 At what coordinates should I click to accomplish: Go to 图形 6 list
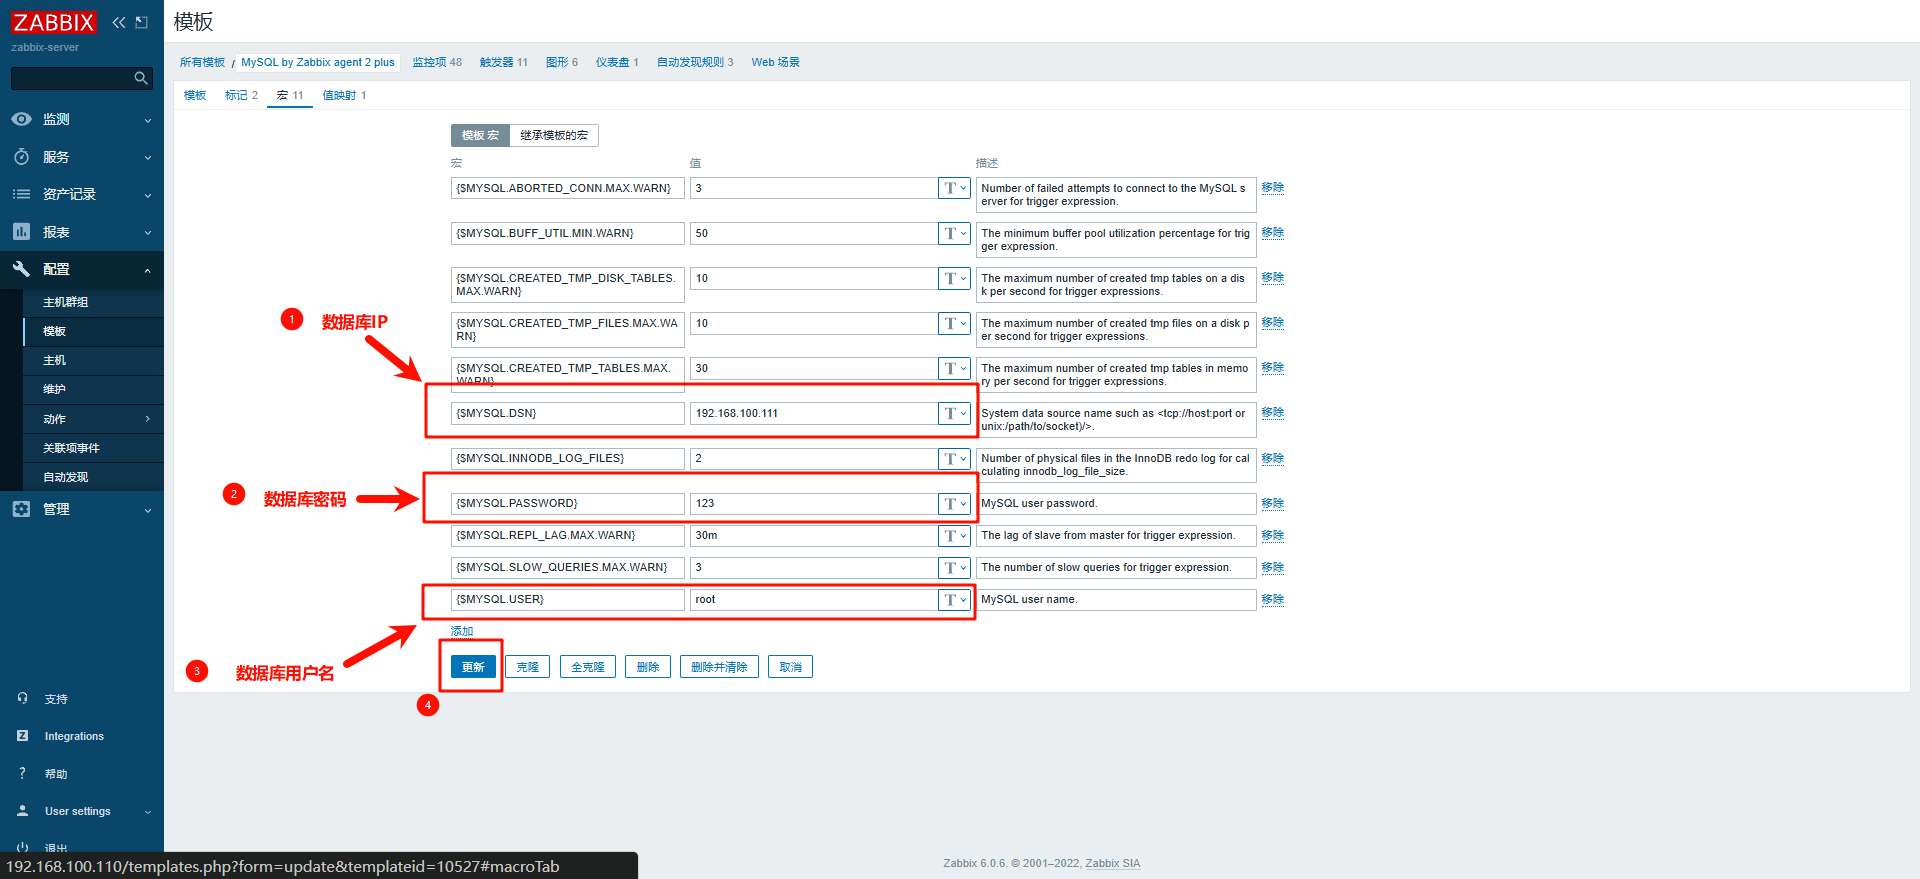click(562, 62)
